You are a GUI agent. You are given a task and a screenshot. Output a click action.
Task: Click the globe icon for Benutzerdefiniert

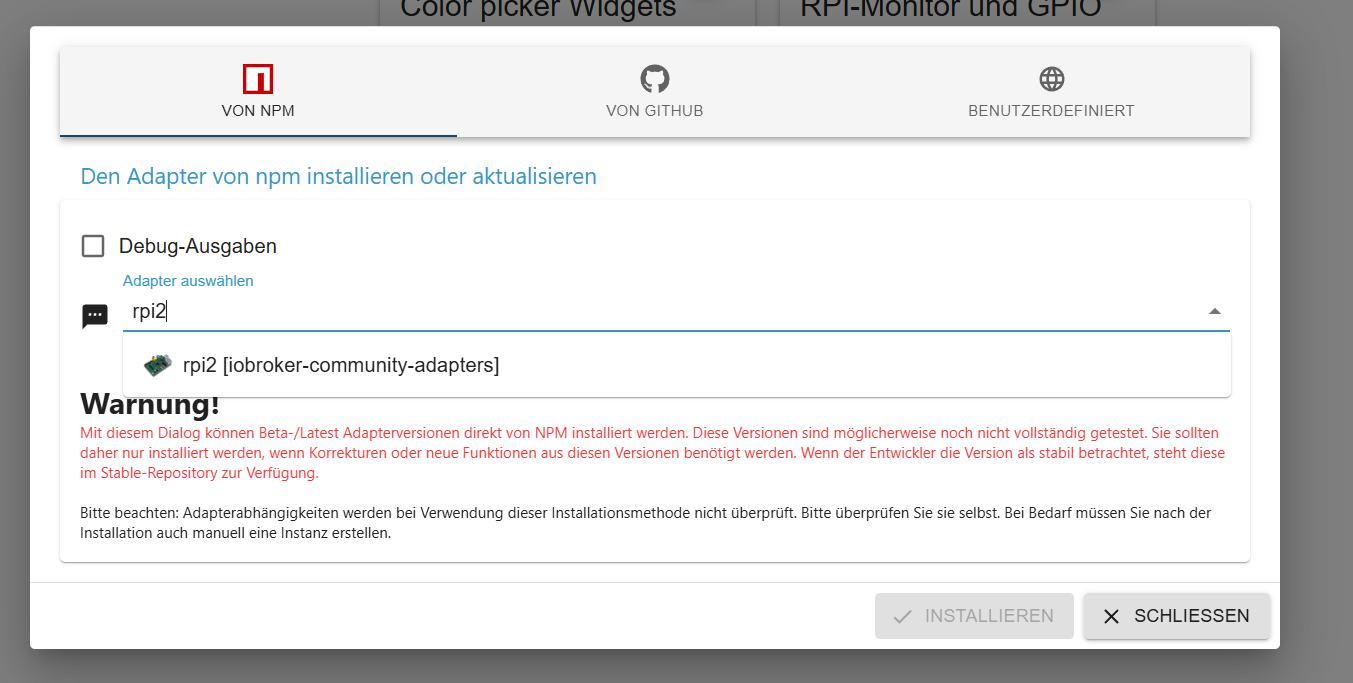pos(1051,79)
